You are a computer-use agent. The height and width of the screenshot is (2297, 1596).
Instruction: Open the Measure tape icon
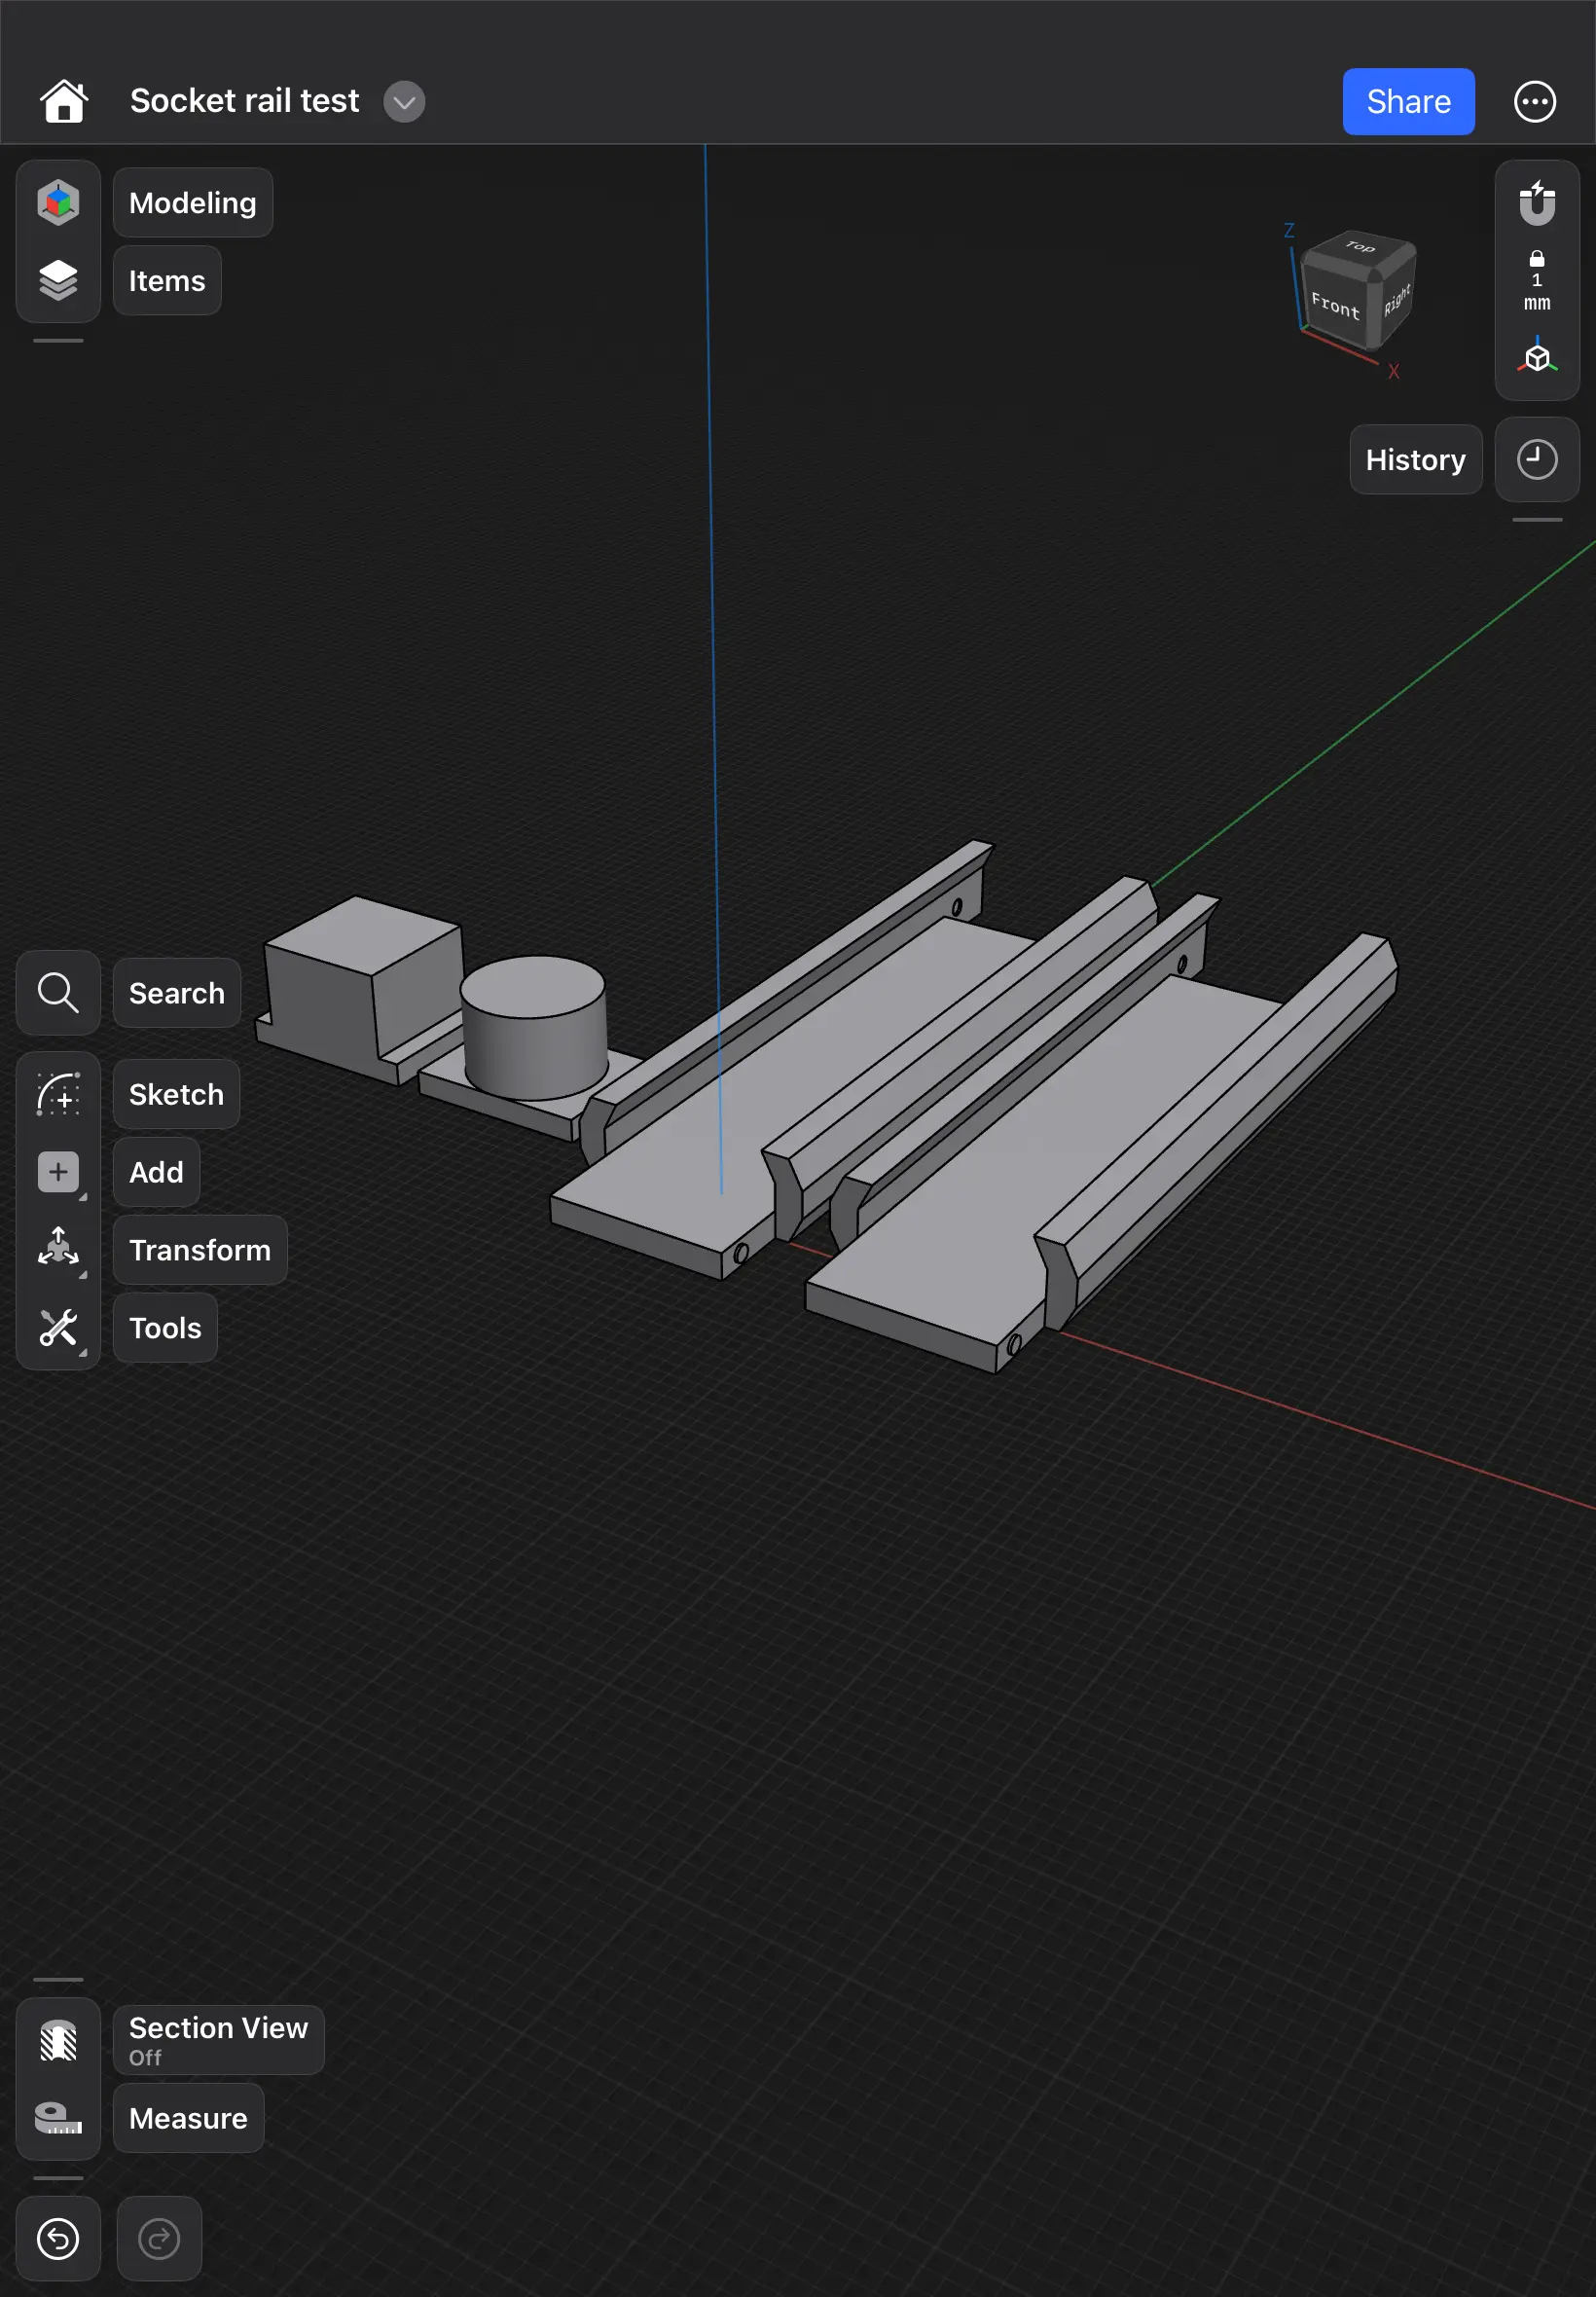58,2117
